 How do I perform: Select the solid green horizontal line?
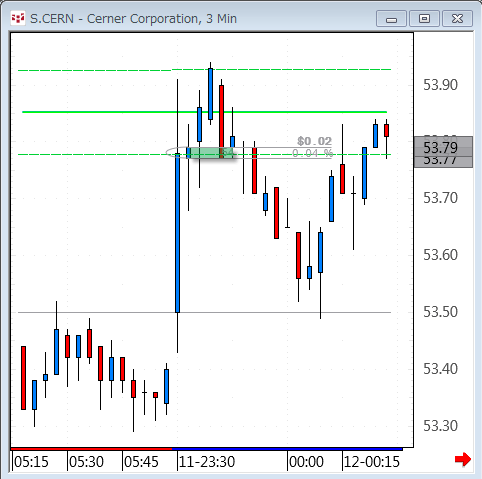click(204, 112)
